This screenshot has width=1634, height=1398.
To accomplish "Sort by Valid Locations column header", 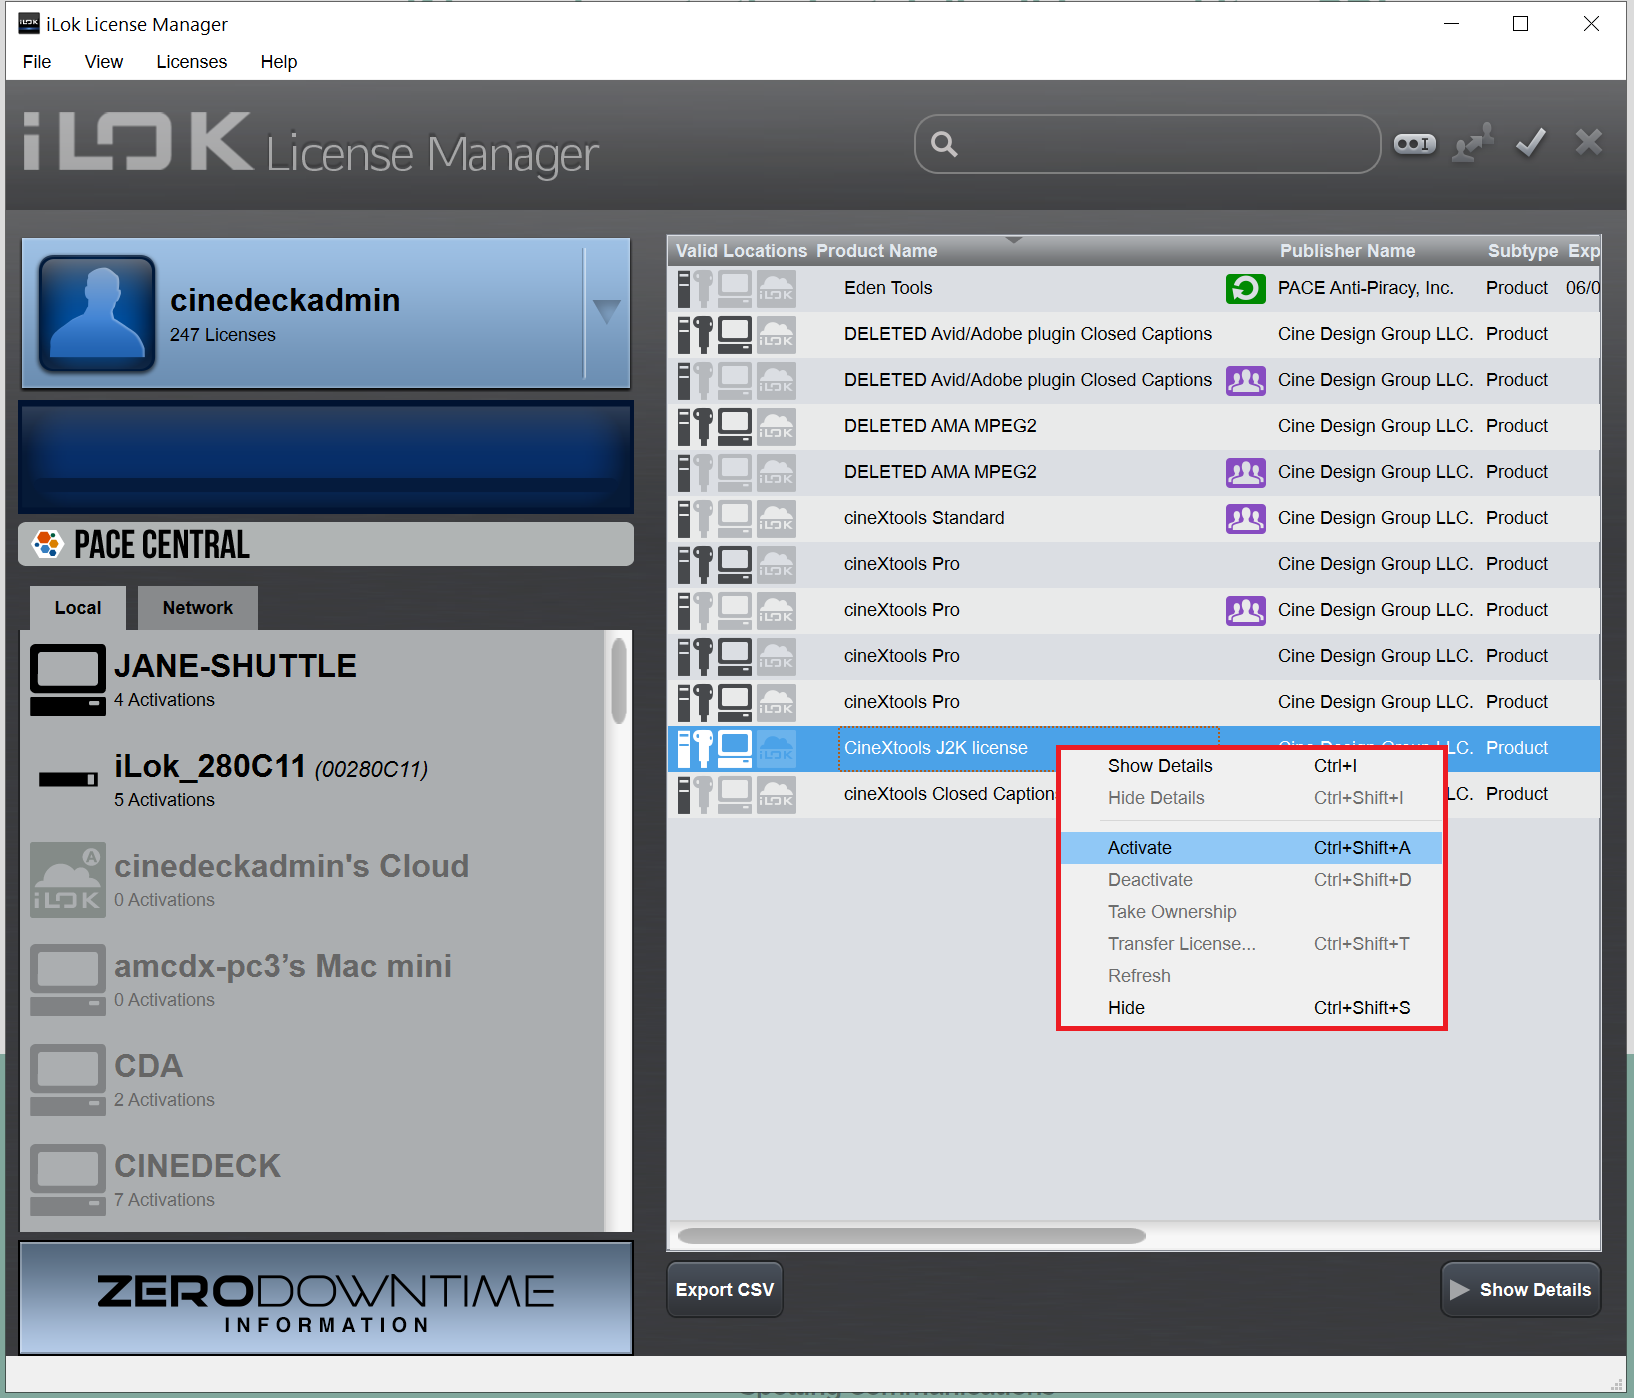I will pyautogui.click(x=741, y=251).
